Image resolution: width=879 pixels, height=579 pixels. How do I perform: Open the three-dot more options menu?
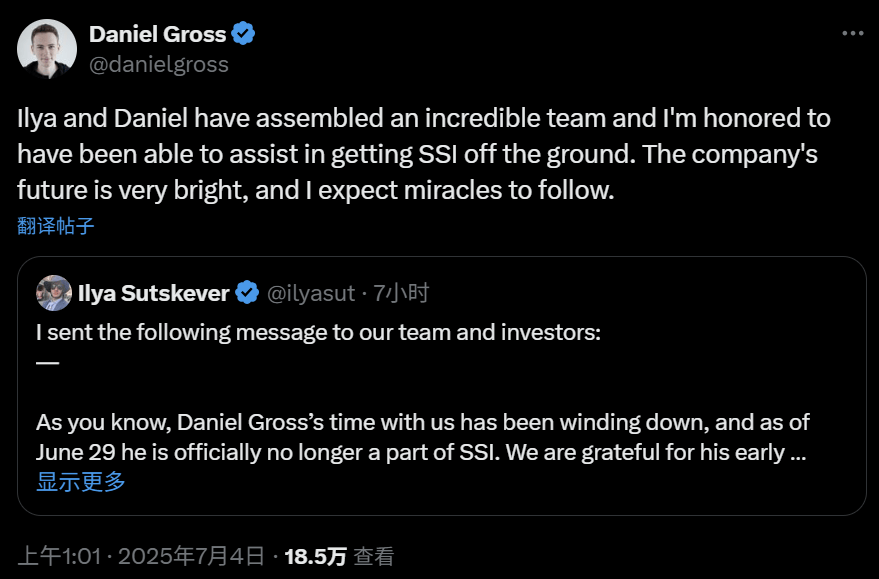[852, 32]
